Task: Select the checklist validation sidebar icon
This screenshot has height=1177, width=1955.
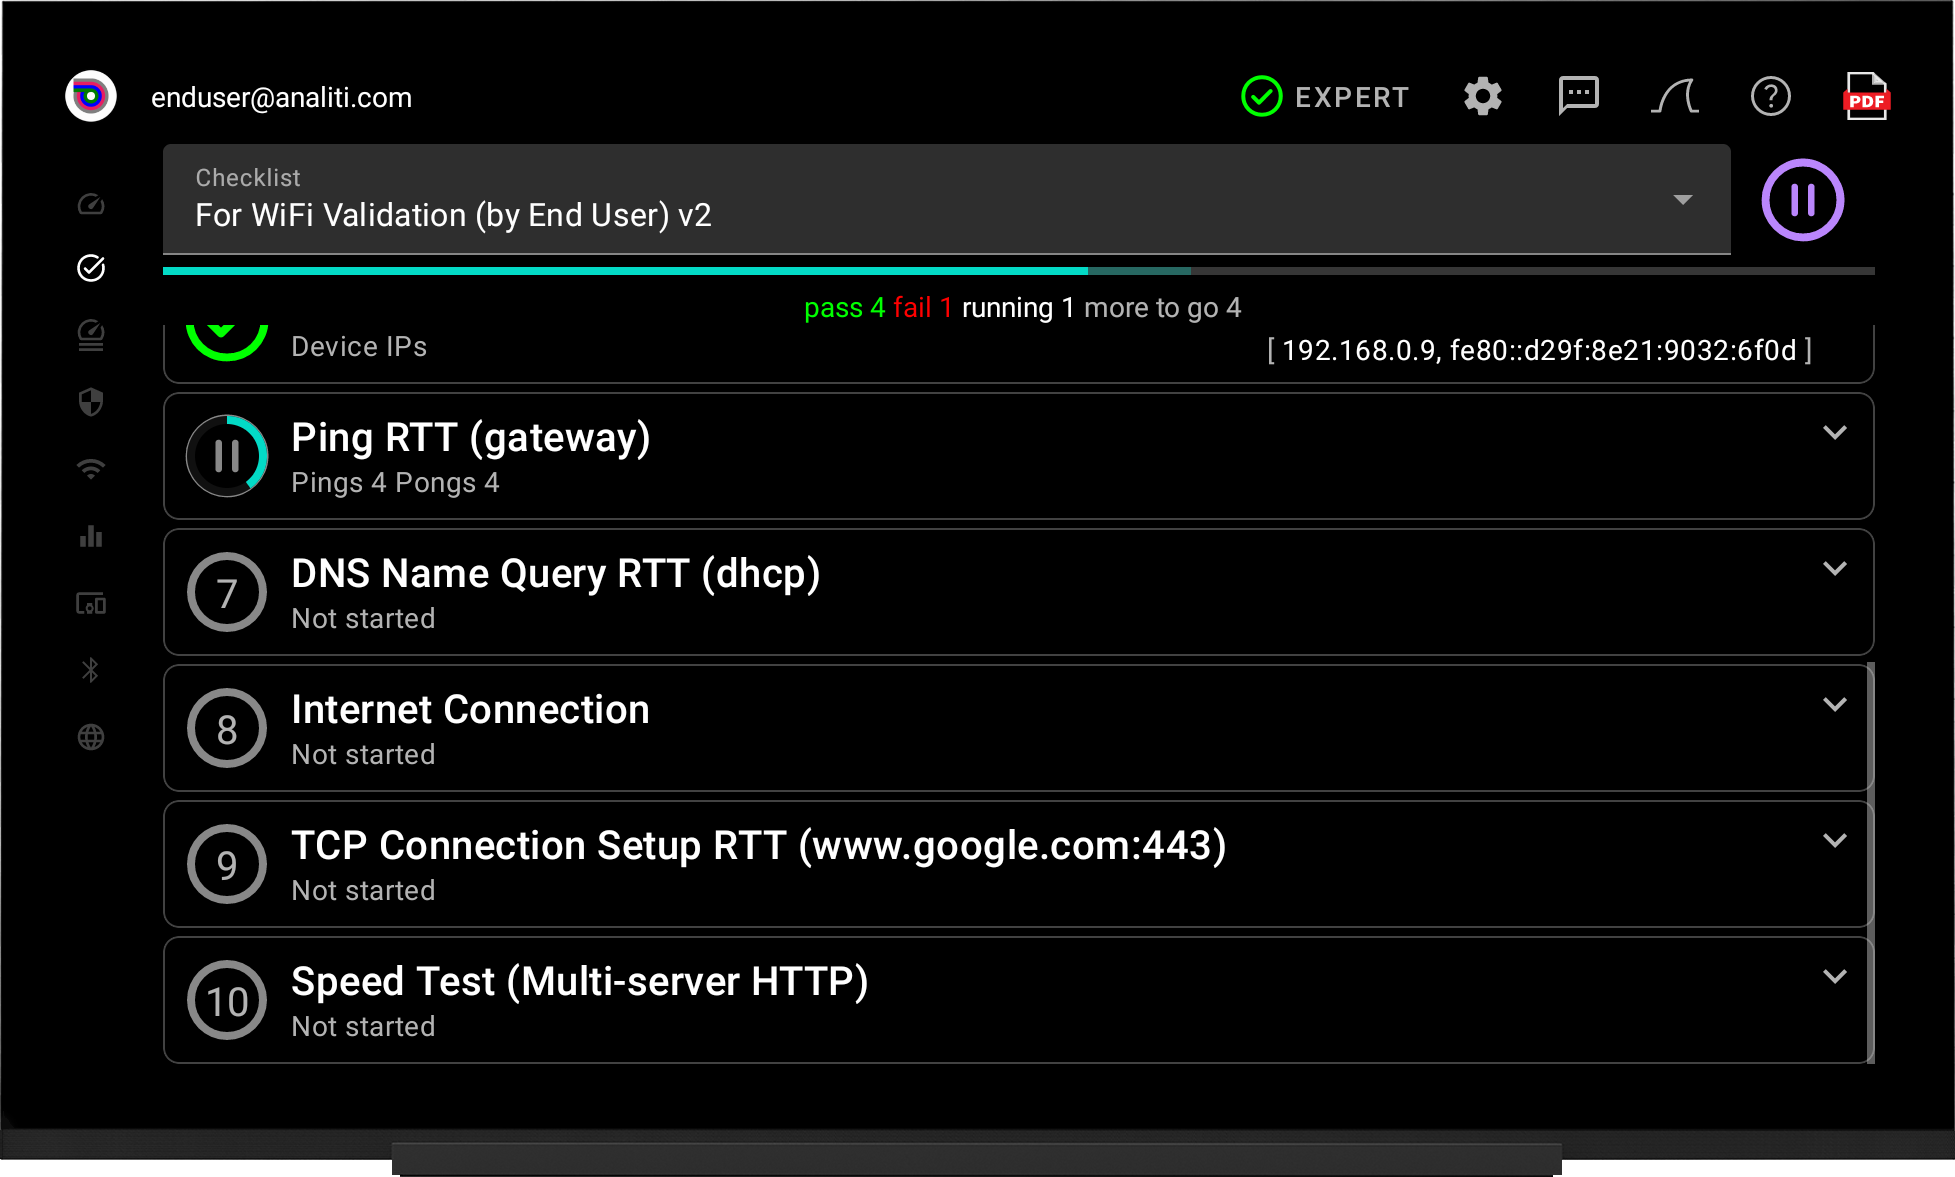Action: (x=91, y=268)
